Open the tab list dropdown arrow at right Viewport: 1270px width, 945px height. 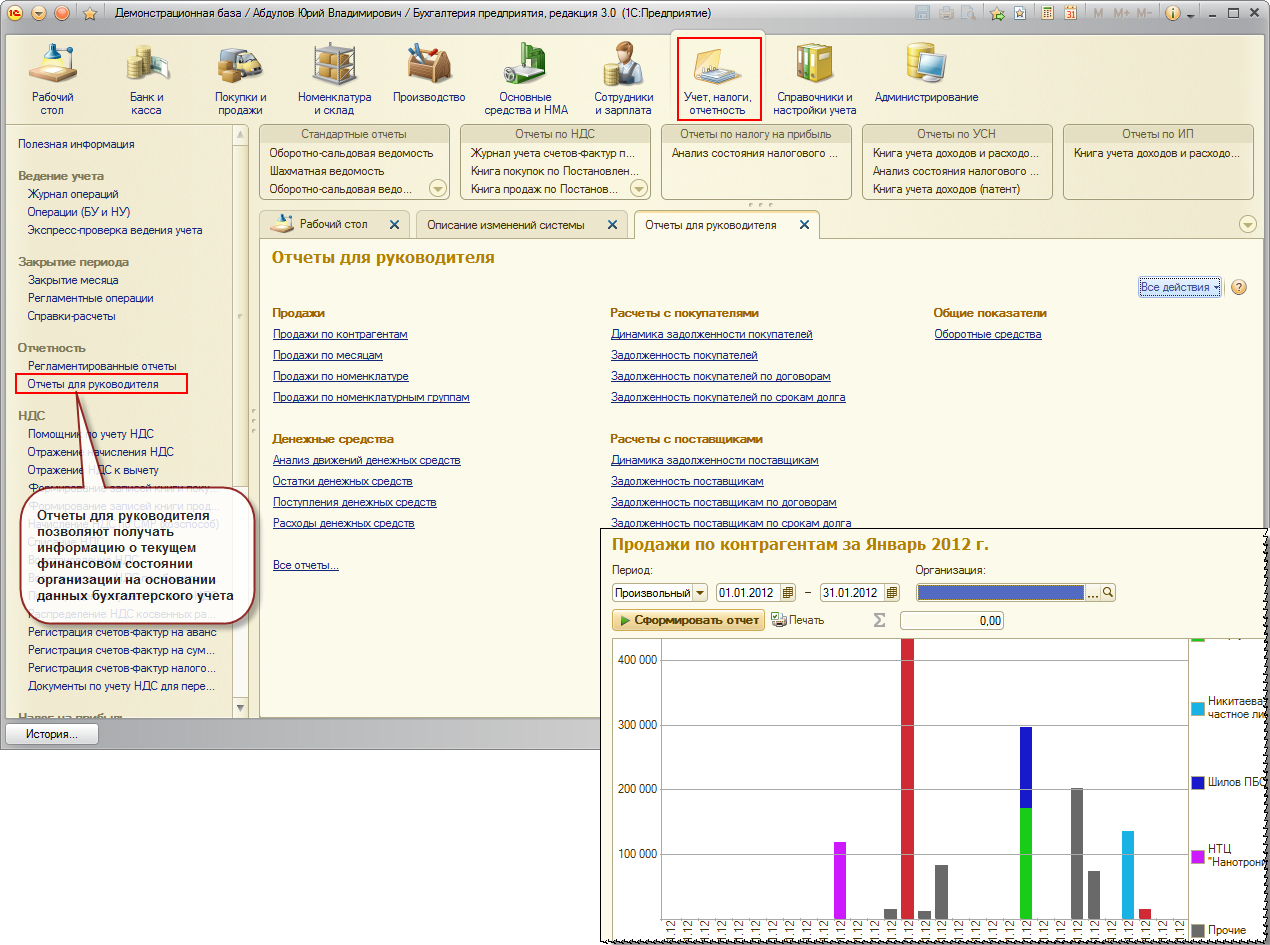pos(1247,224)
